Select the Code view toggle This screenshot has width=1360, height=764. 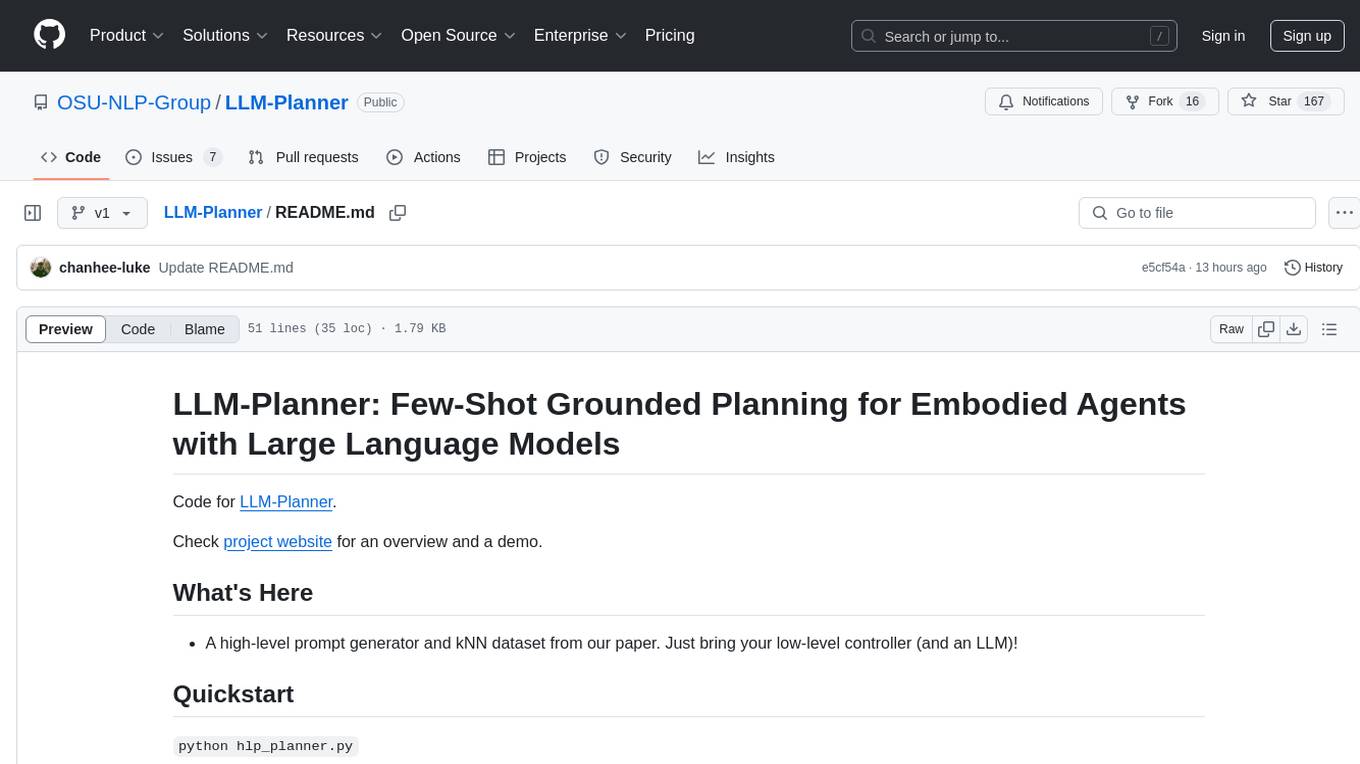[138, 329]
